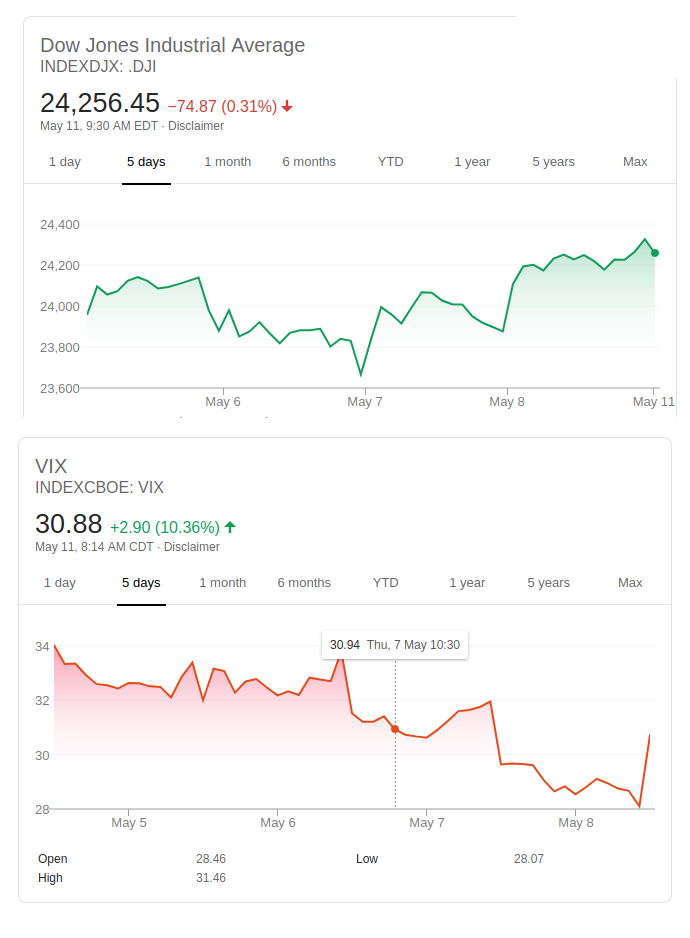Click the red down arrow beside Dow change

287,106
